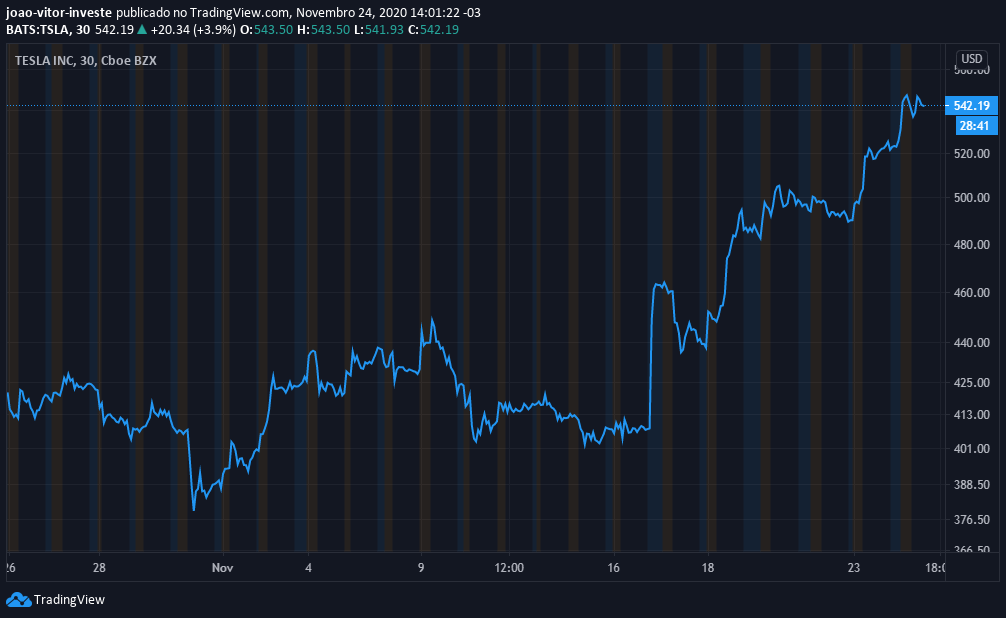Click the 480.00 price axis label
The image size is (1006, 618).
coord(971,245)
